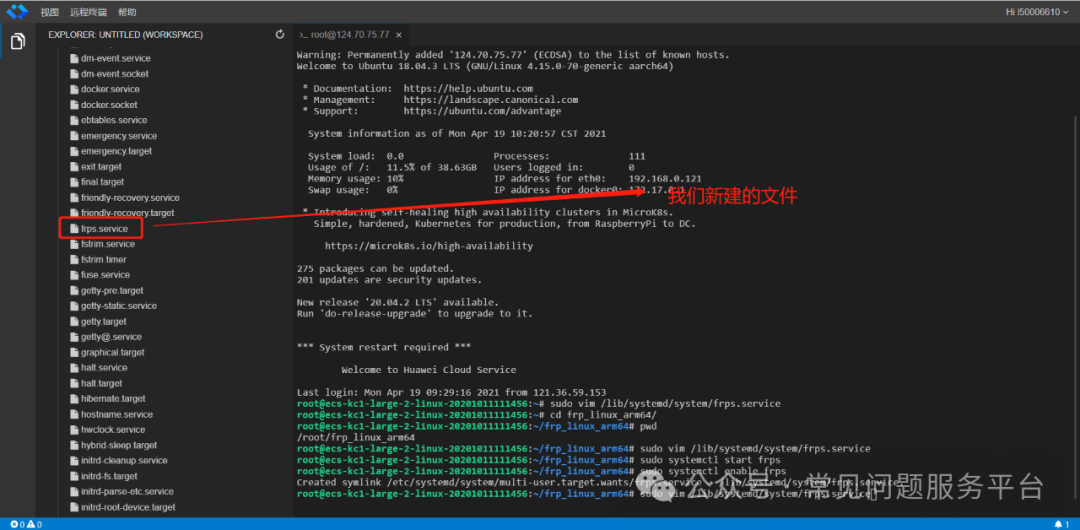The height and width of the screenshot is (530, 1080).
Task: Open hostname.service file
Action: tap(116, 414)
